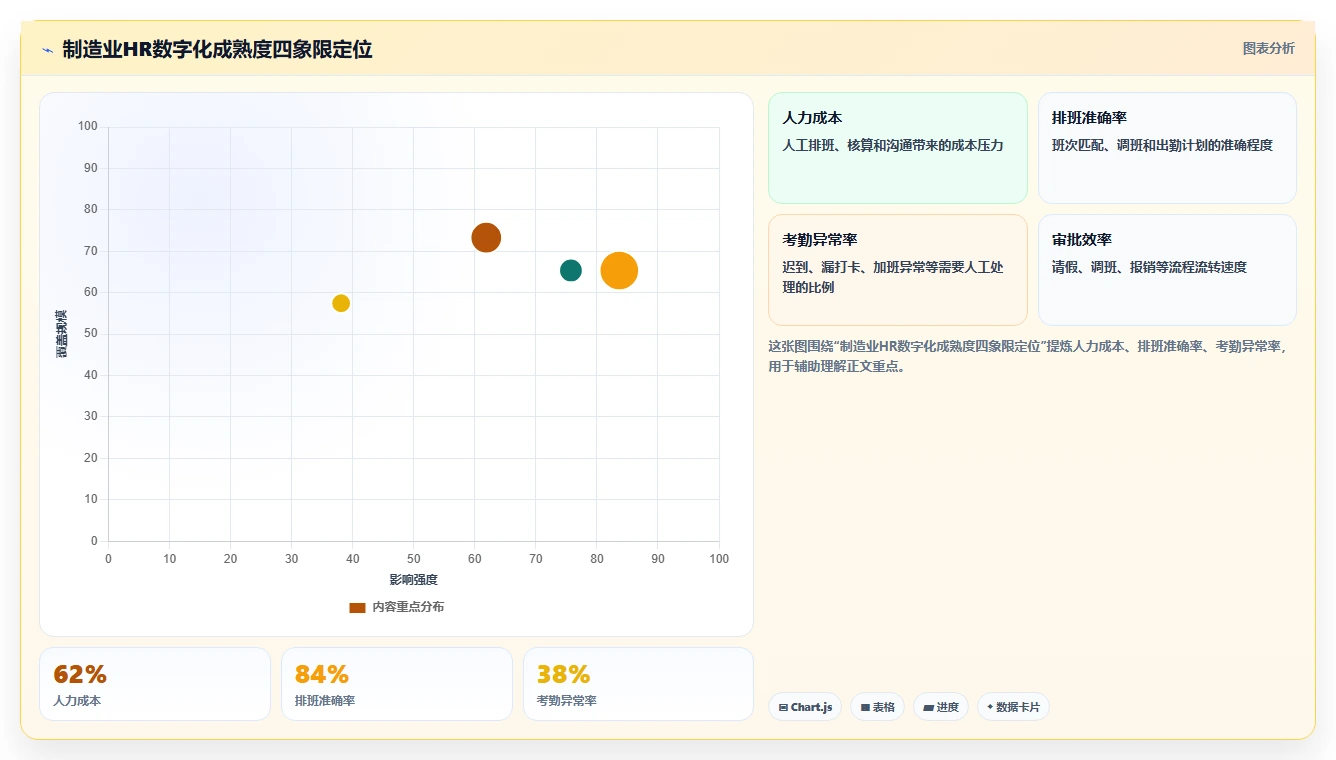Open the 人力成本 info card

897,148
